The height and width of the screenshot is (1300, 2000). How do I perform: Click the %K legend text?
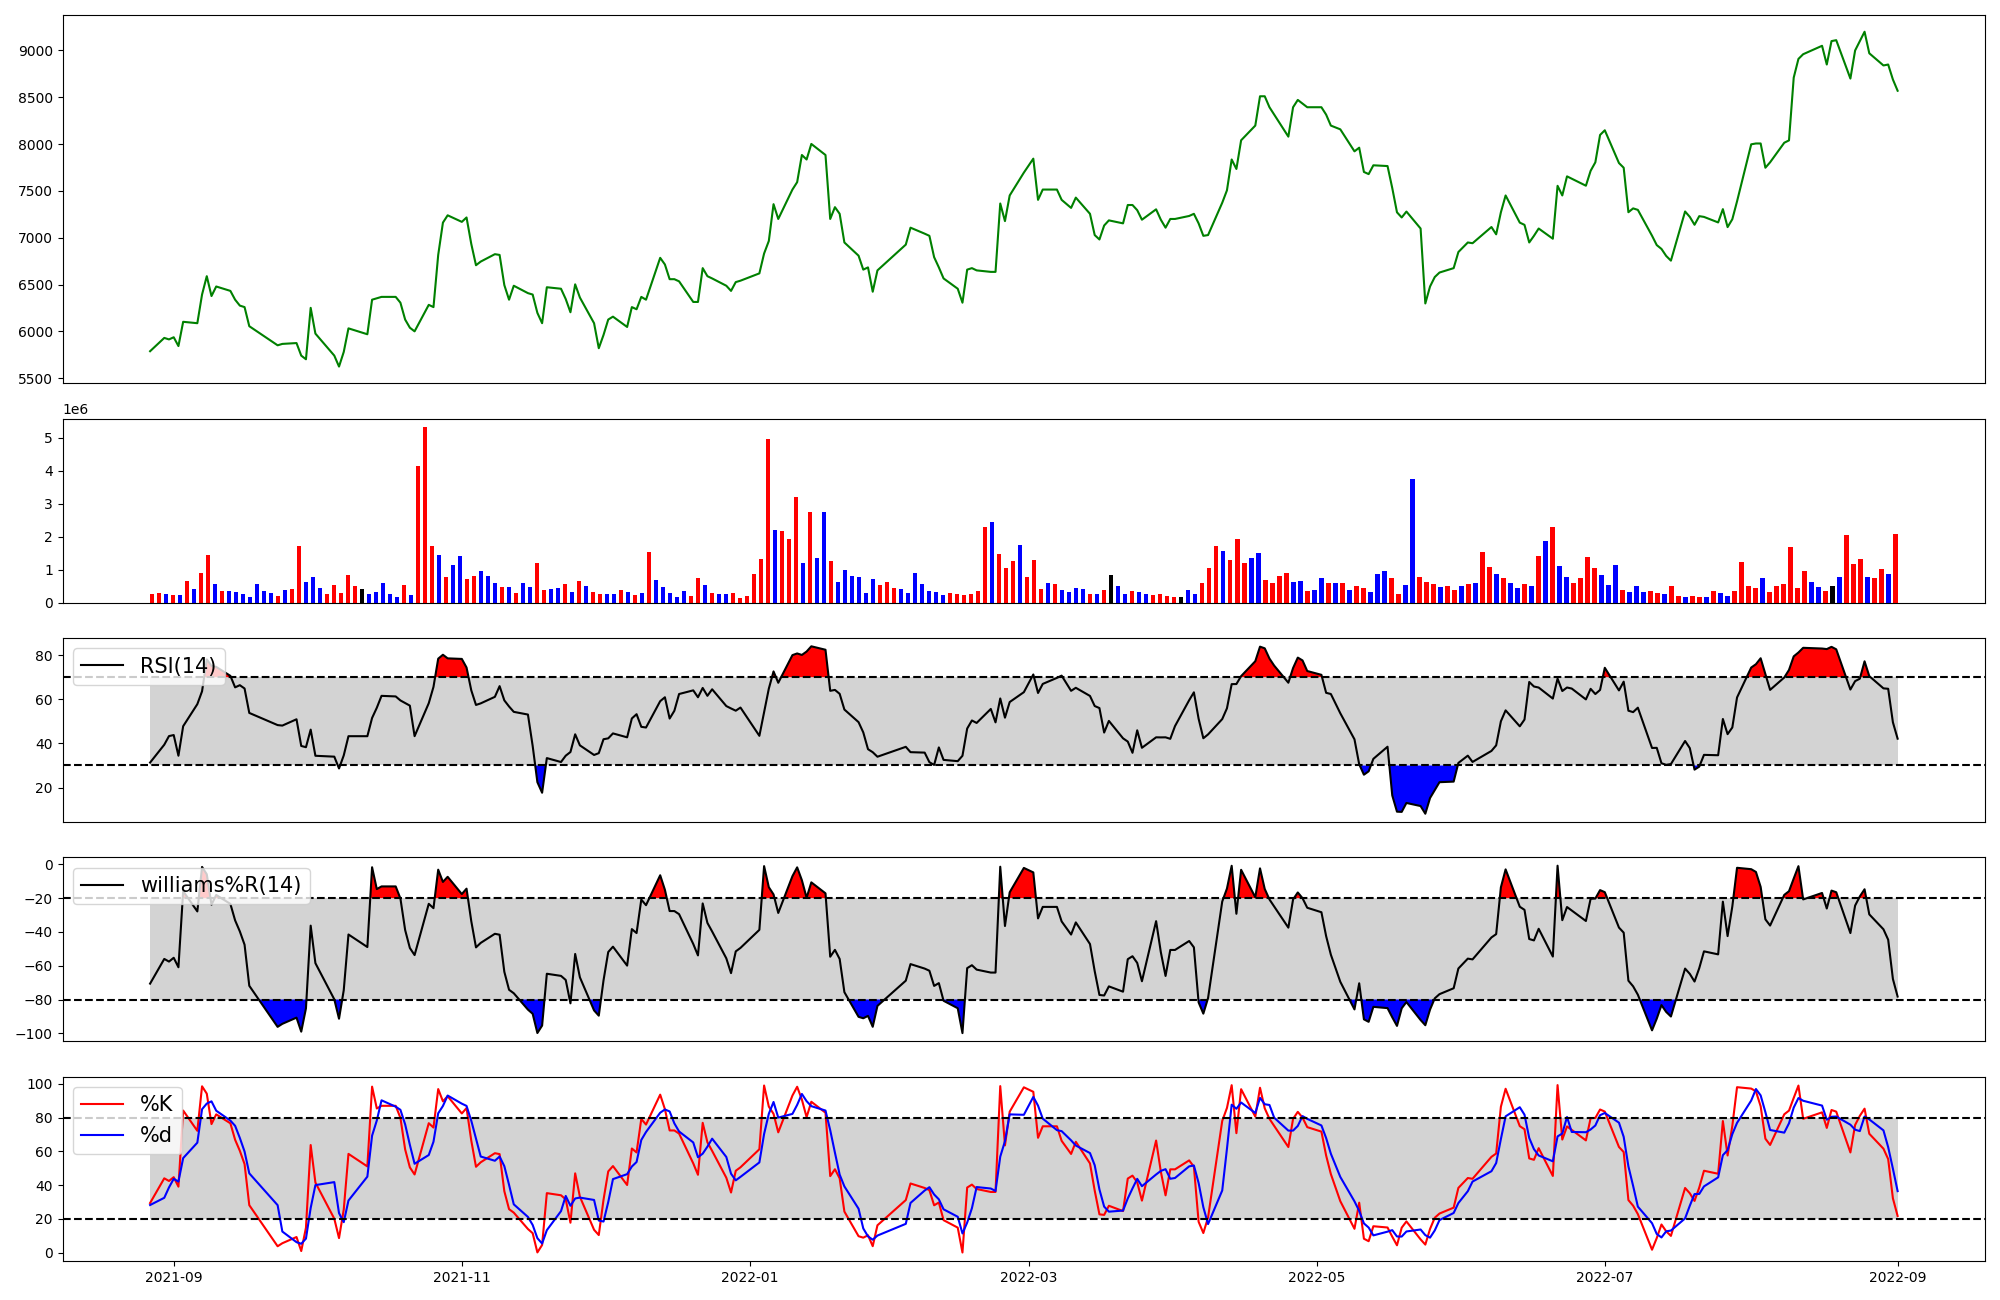click(156, 1104)
